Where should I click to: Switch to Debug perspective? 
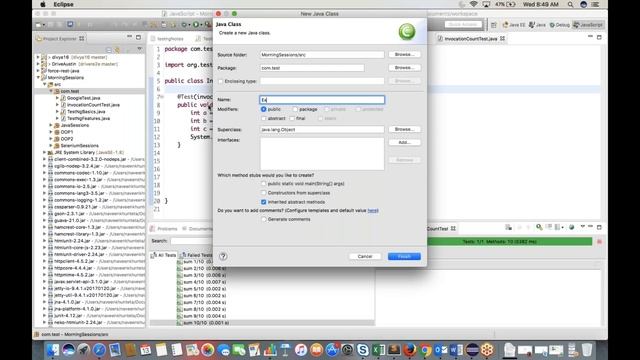(x=559, y=25)
